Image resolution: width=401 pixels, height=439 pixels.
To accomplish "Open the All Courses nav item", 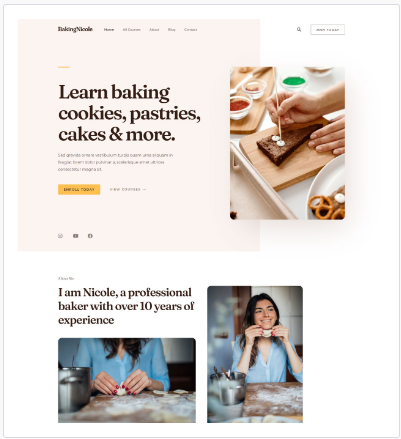I will click(131, 30).
